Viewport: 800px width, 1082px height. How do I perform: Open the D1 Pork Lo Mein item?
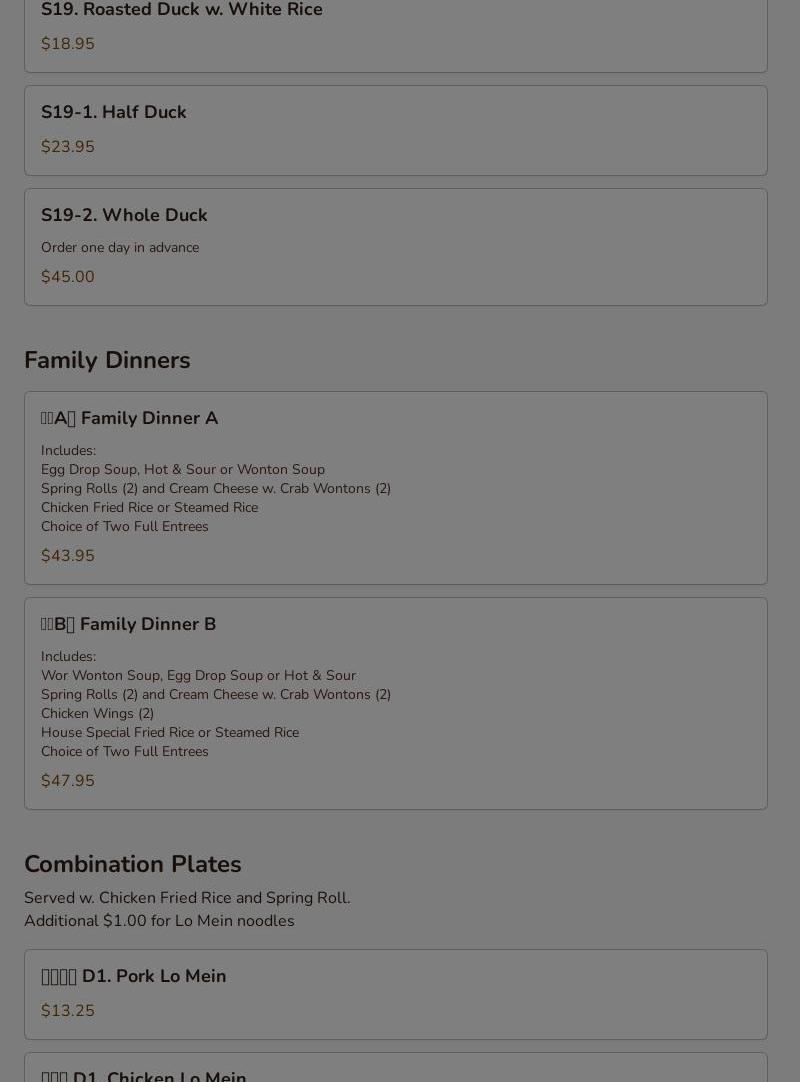click(x=396, y=994)
